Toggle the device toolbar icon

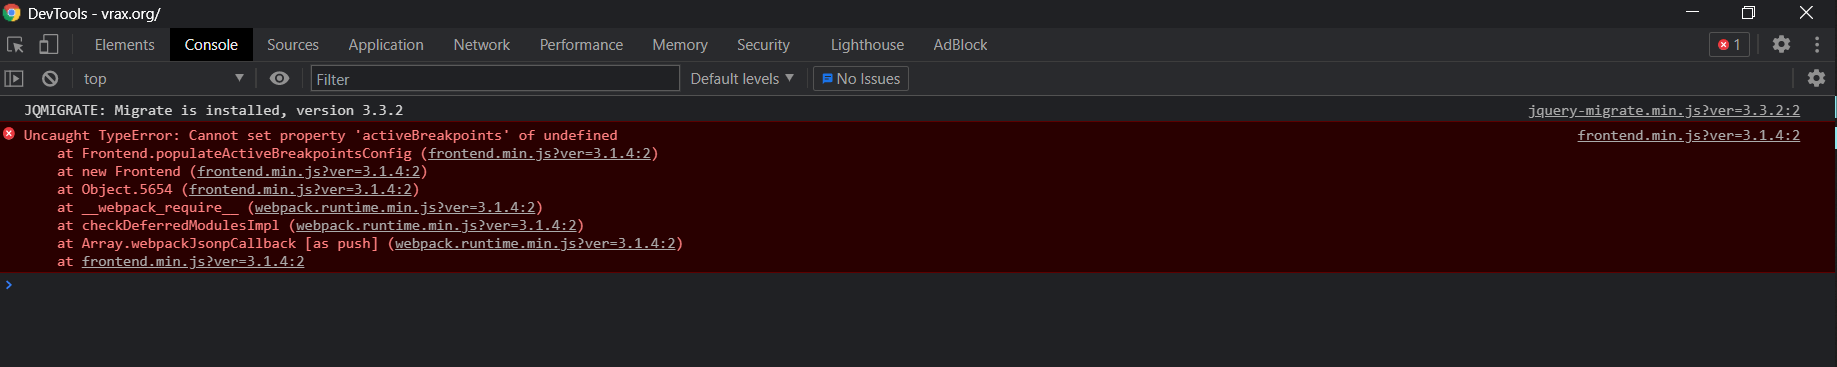(x=48, y=45)
